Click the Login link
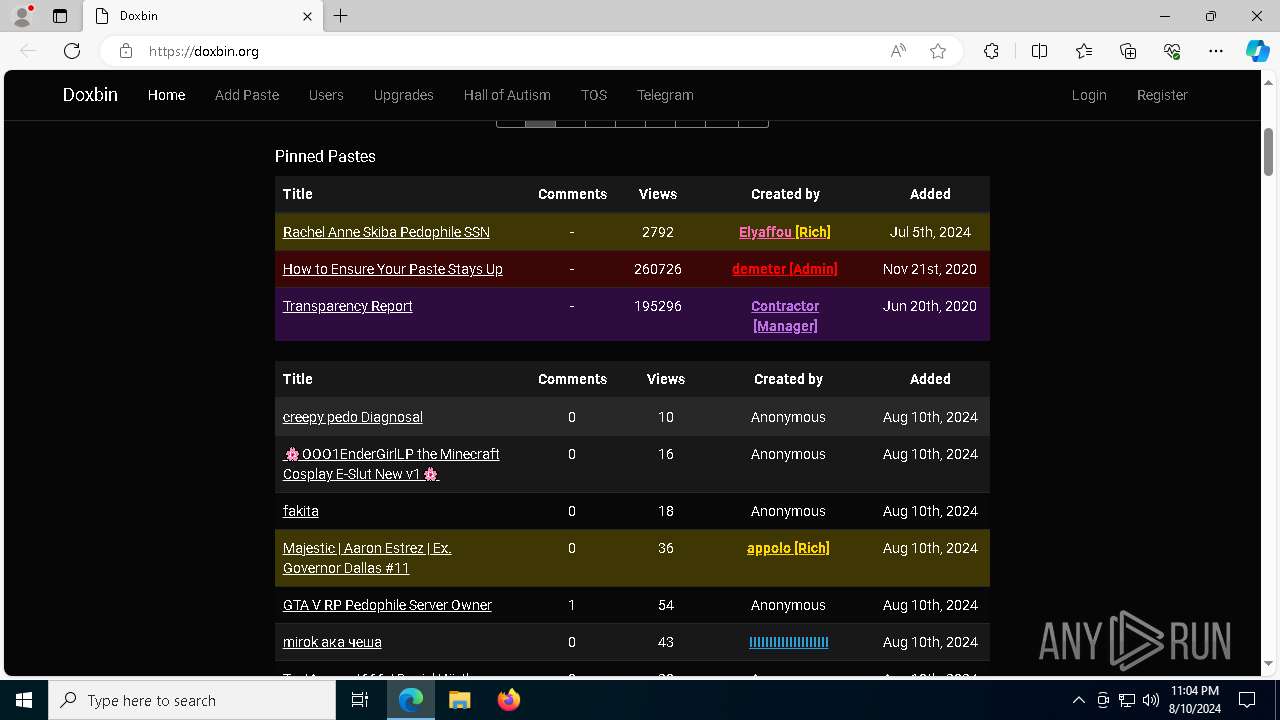1280x720 pixels. [1089, 95]
